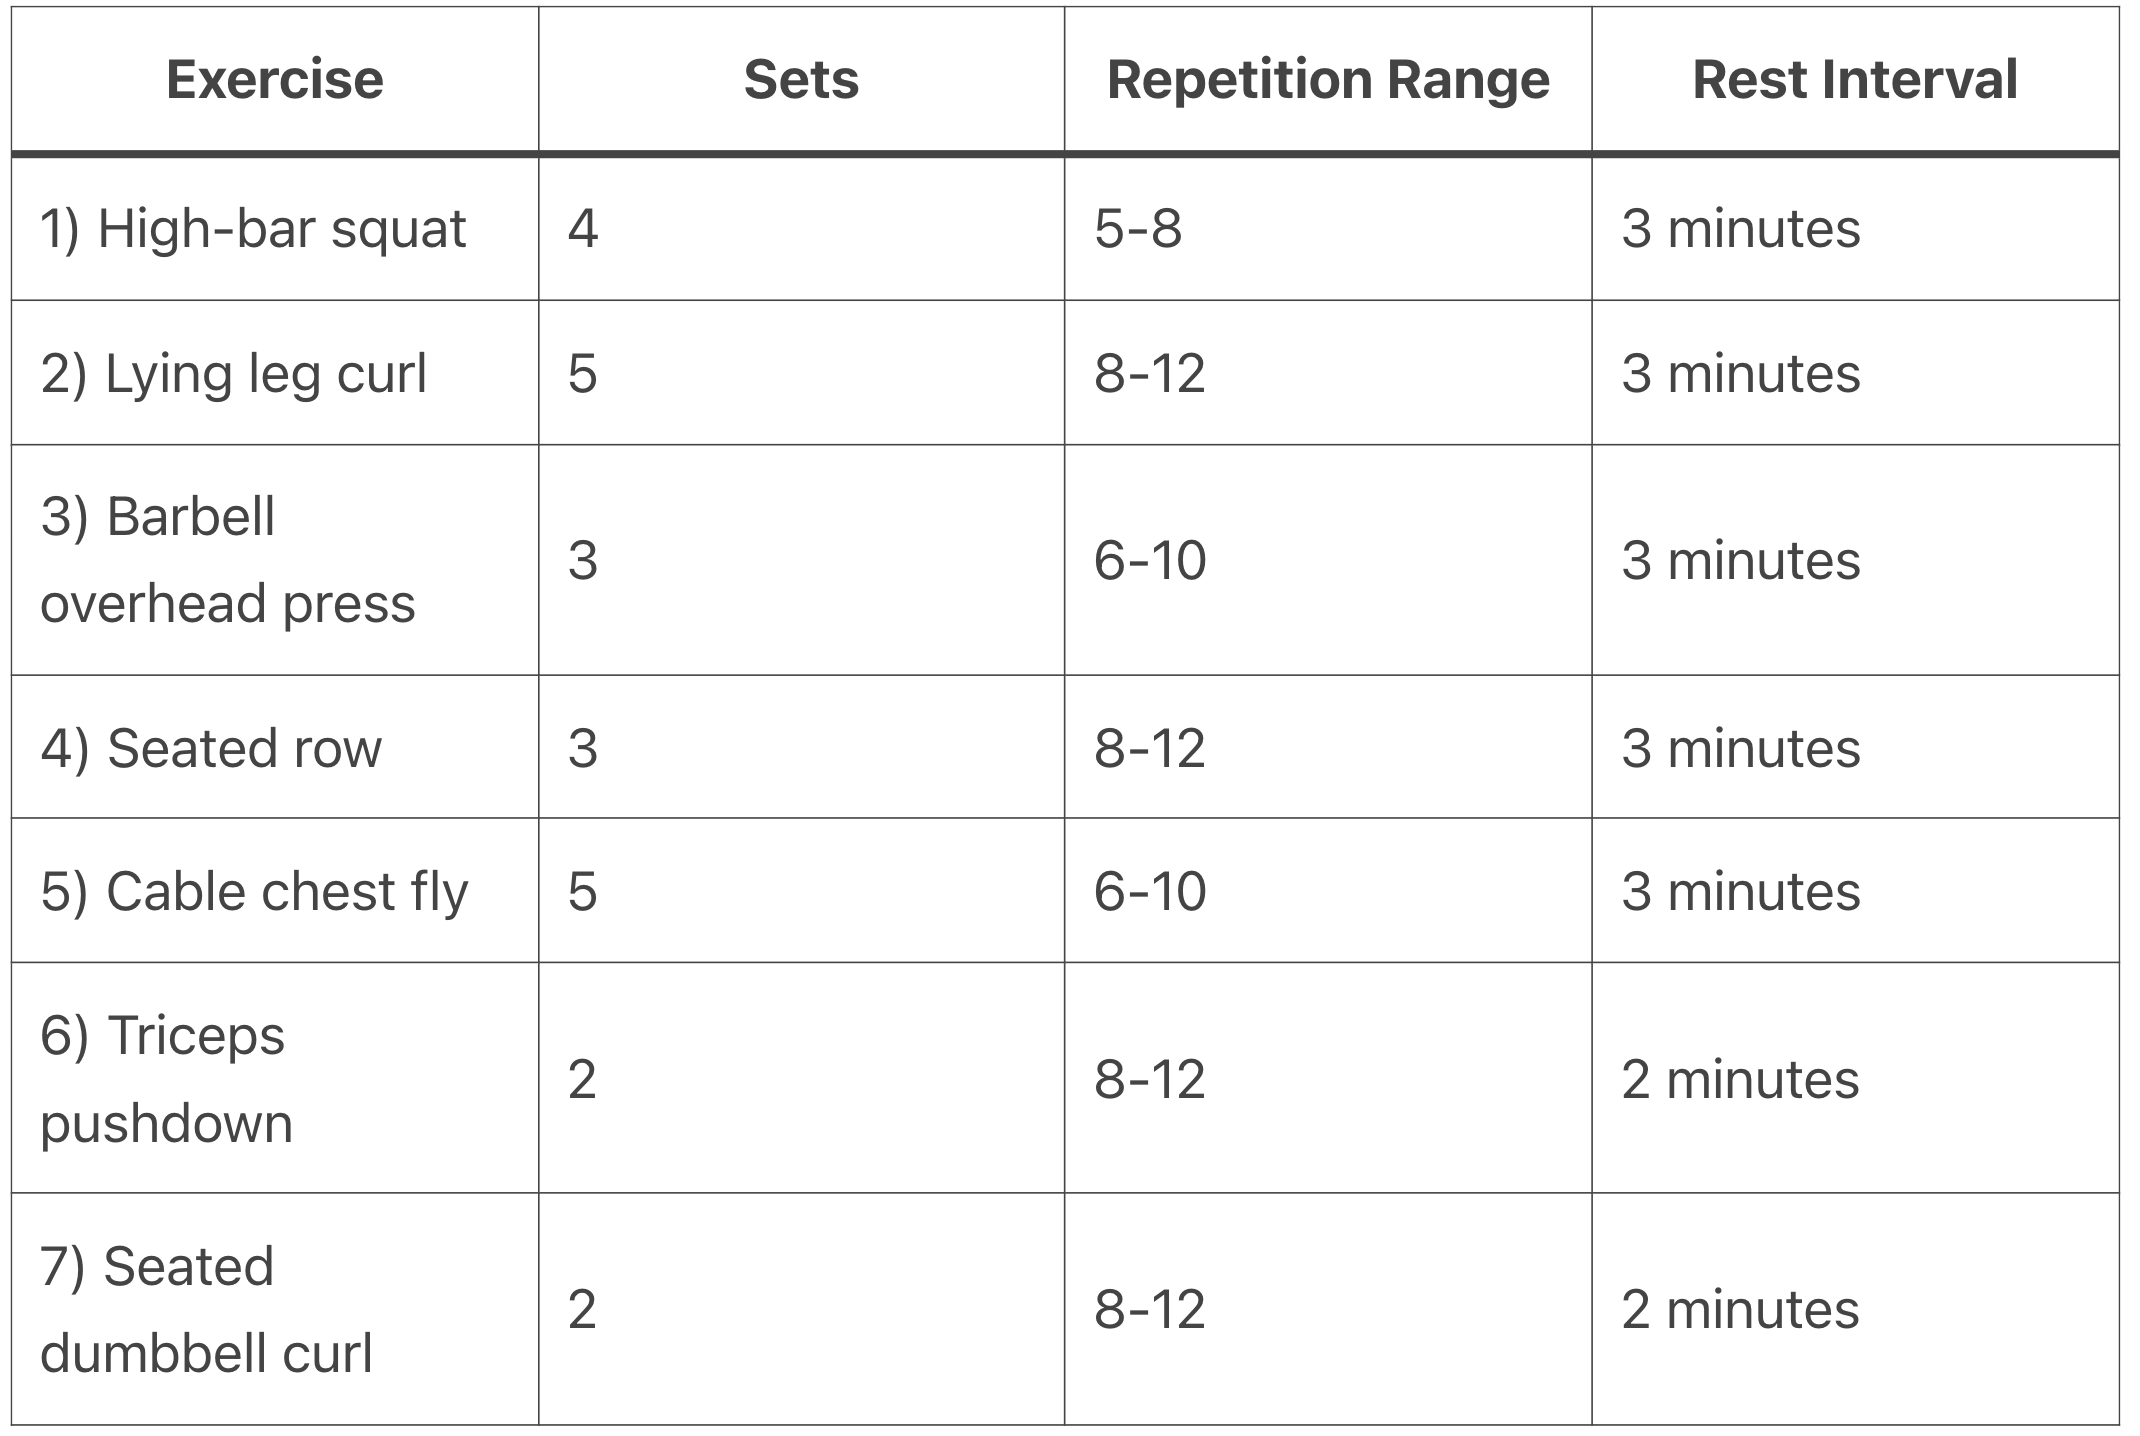
Task: Click rest interval for High-bar squat
Action: [x=1855, y=229]
